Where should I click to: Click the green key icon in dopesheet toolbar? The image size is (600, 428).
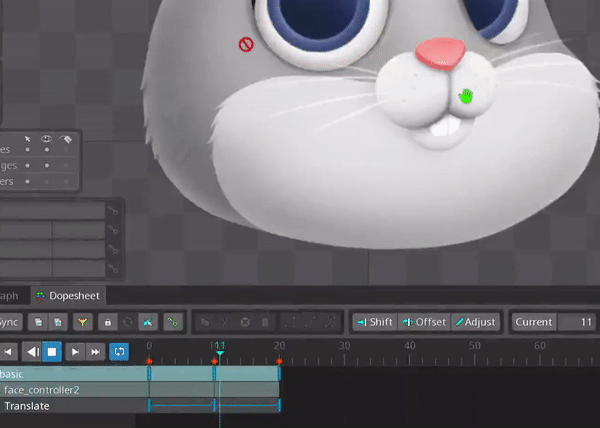tap(173, 322)
